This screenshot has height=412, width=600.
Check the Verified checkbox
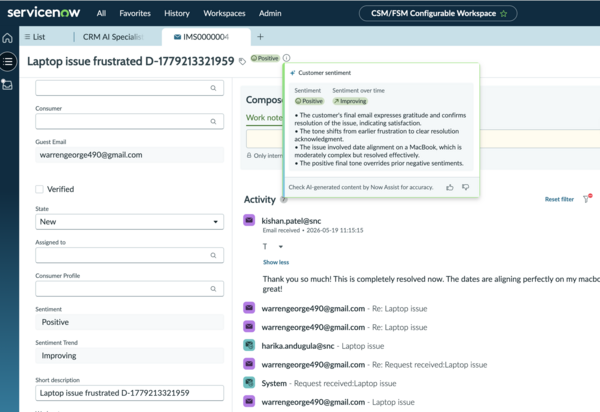tap(39, 189)
